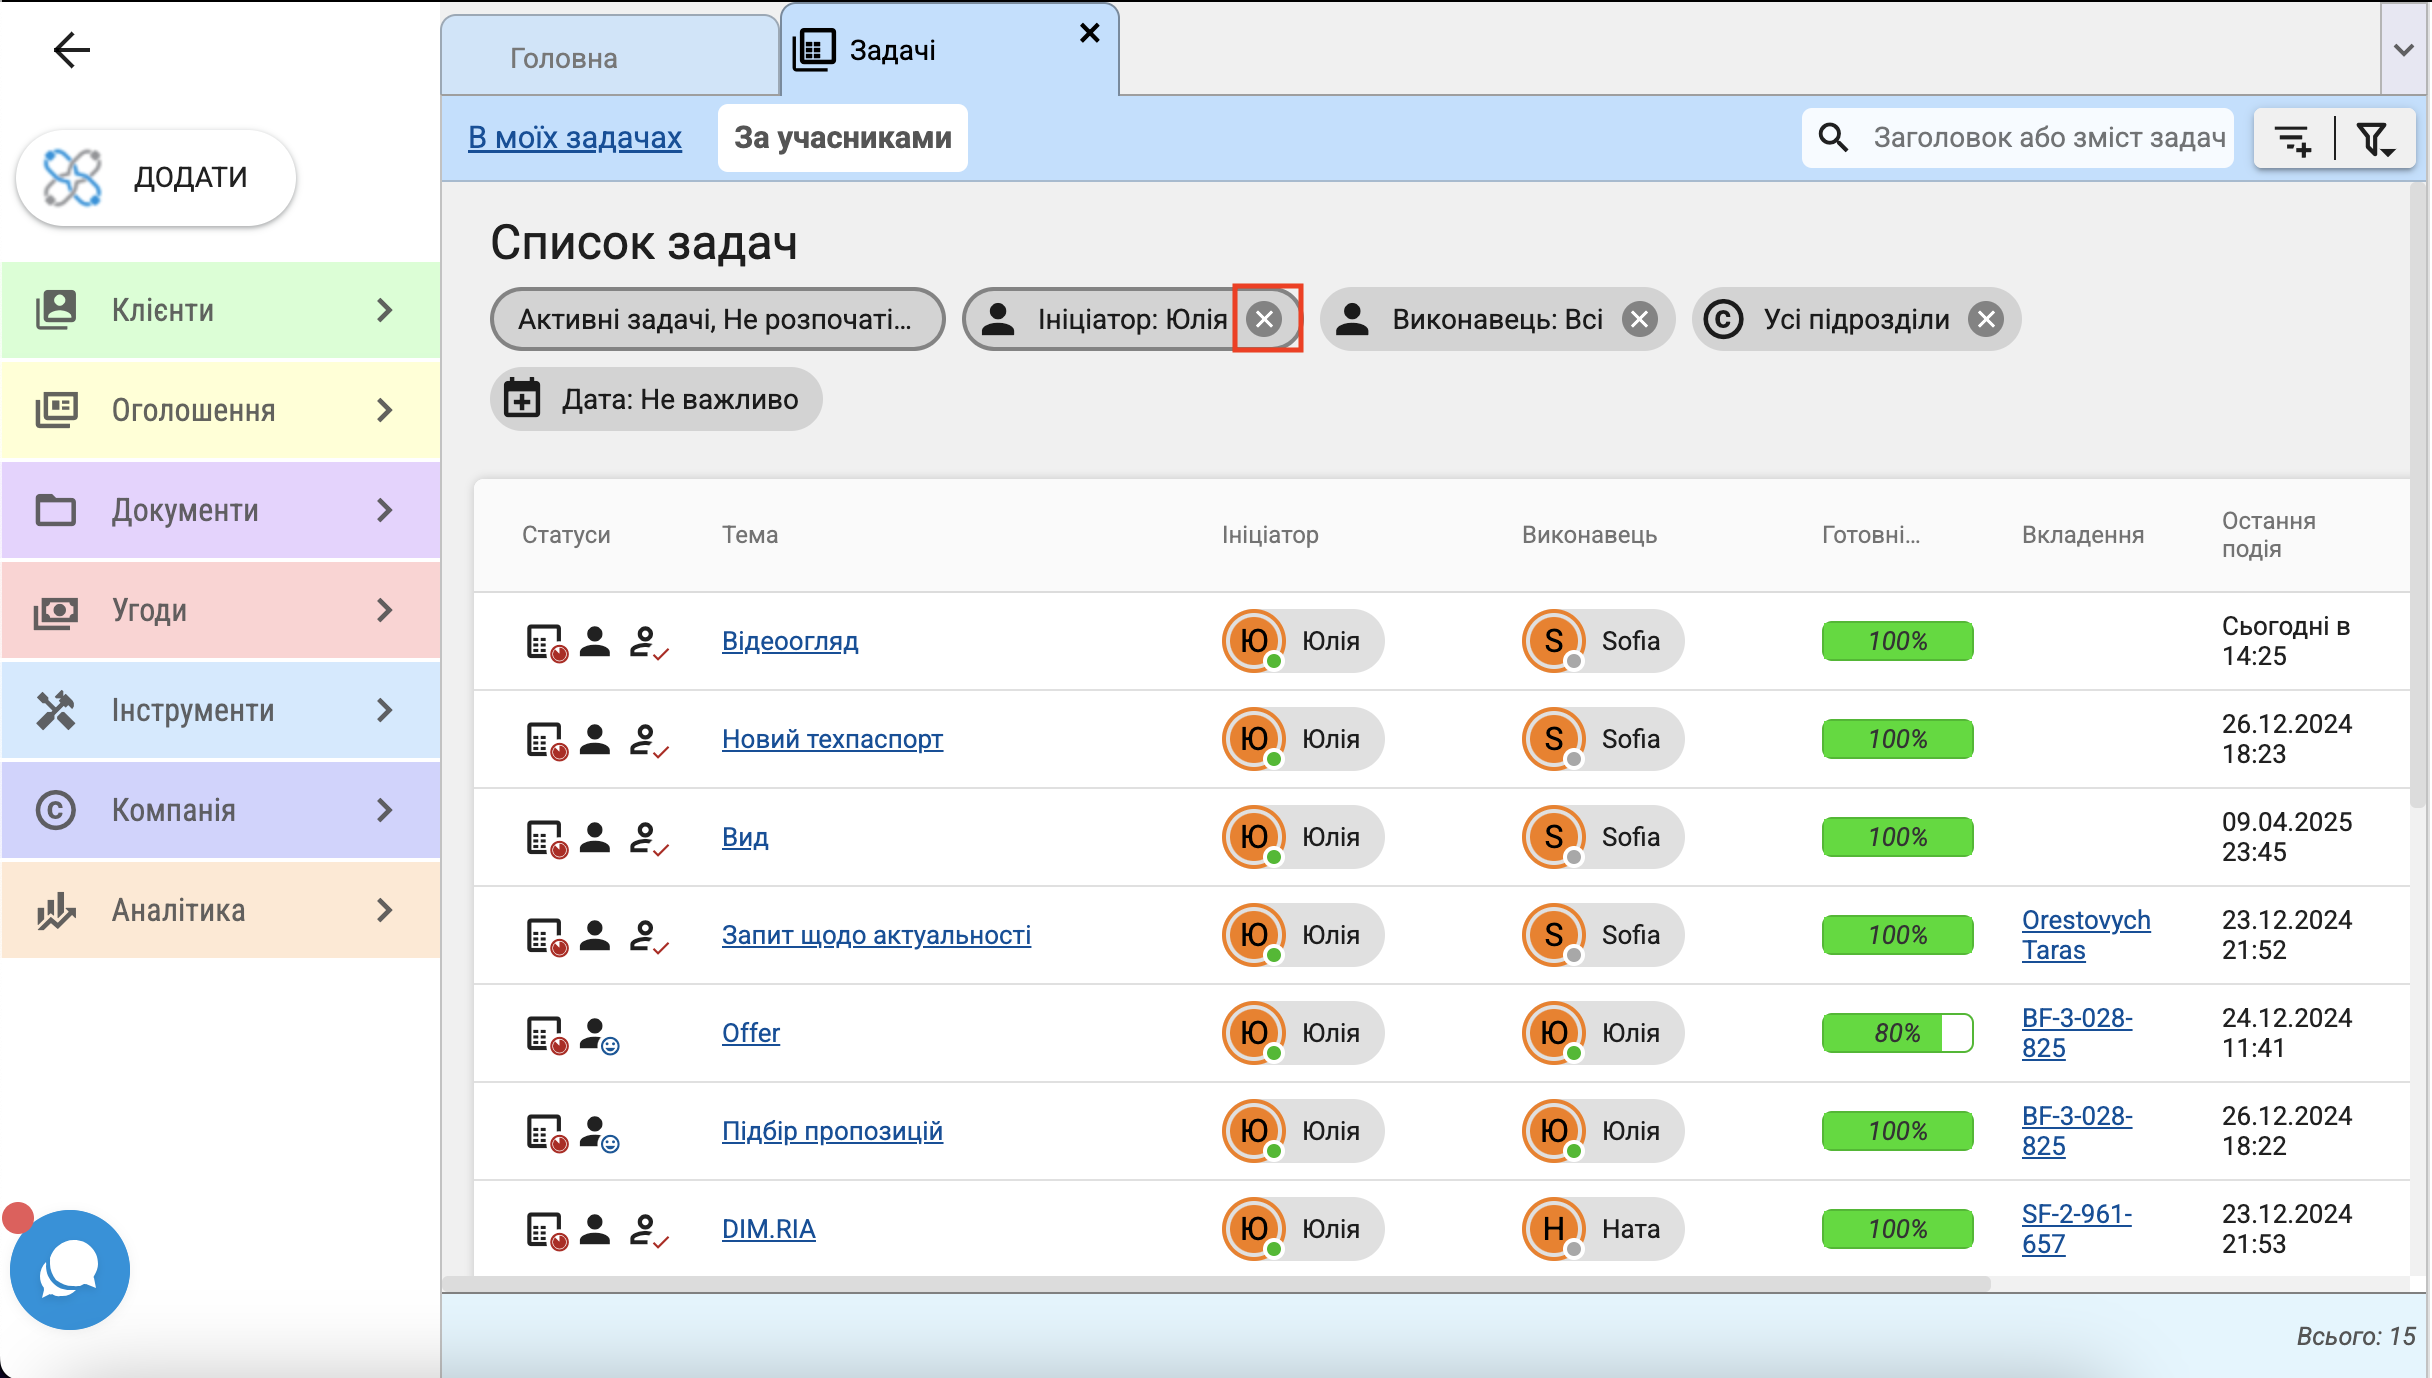Image resolution: width=2432 pixels, height=1378 pixels.
Task: Clear the Усі підрозділи filter
Action: [x=1986, y=319]
